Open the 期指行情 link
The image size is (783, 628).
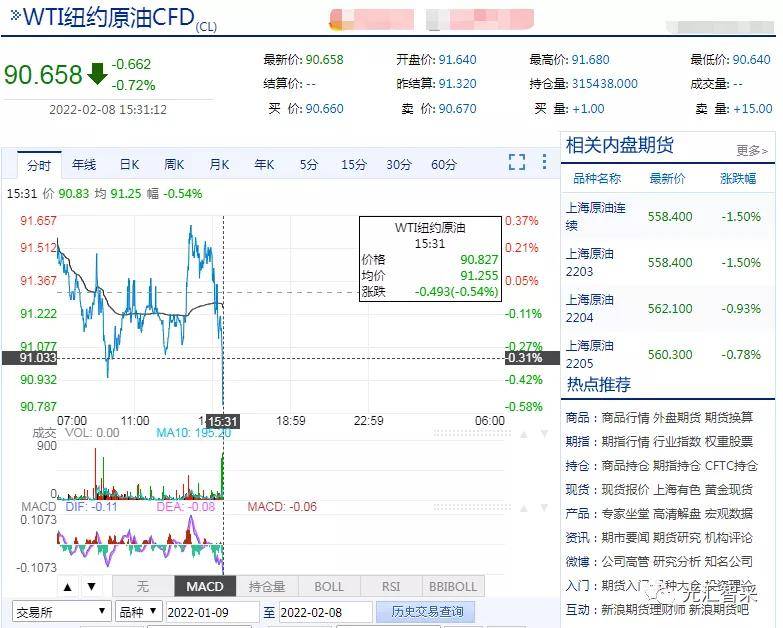point(625,441)
